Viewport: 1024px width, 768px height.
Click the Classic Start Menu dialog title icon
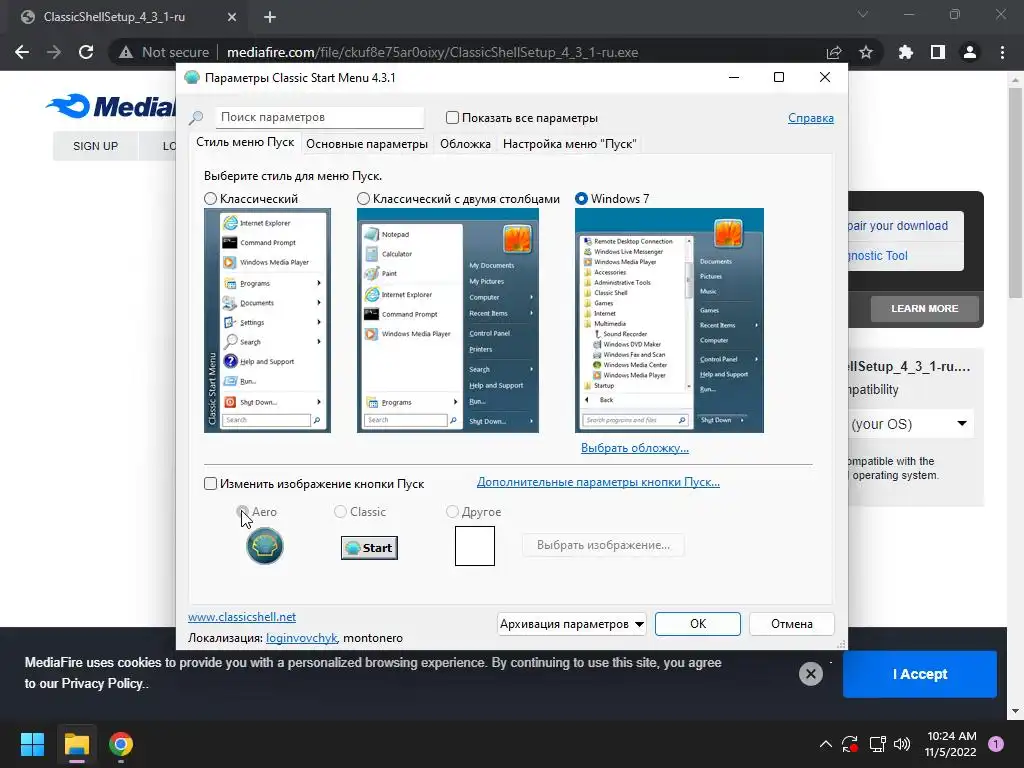click(x=191, y=78)
